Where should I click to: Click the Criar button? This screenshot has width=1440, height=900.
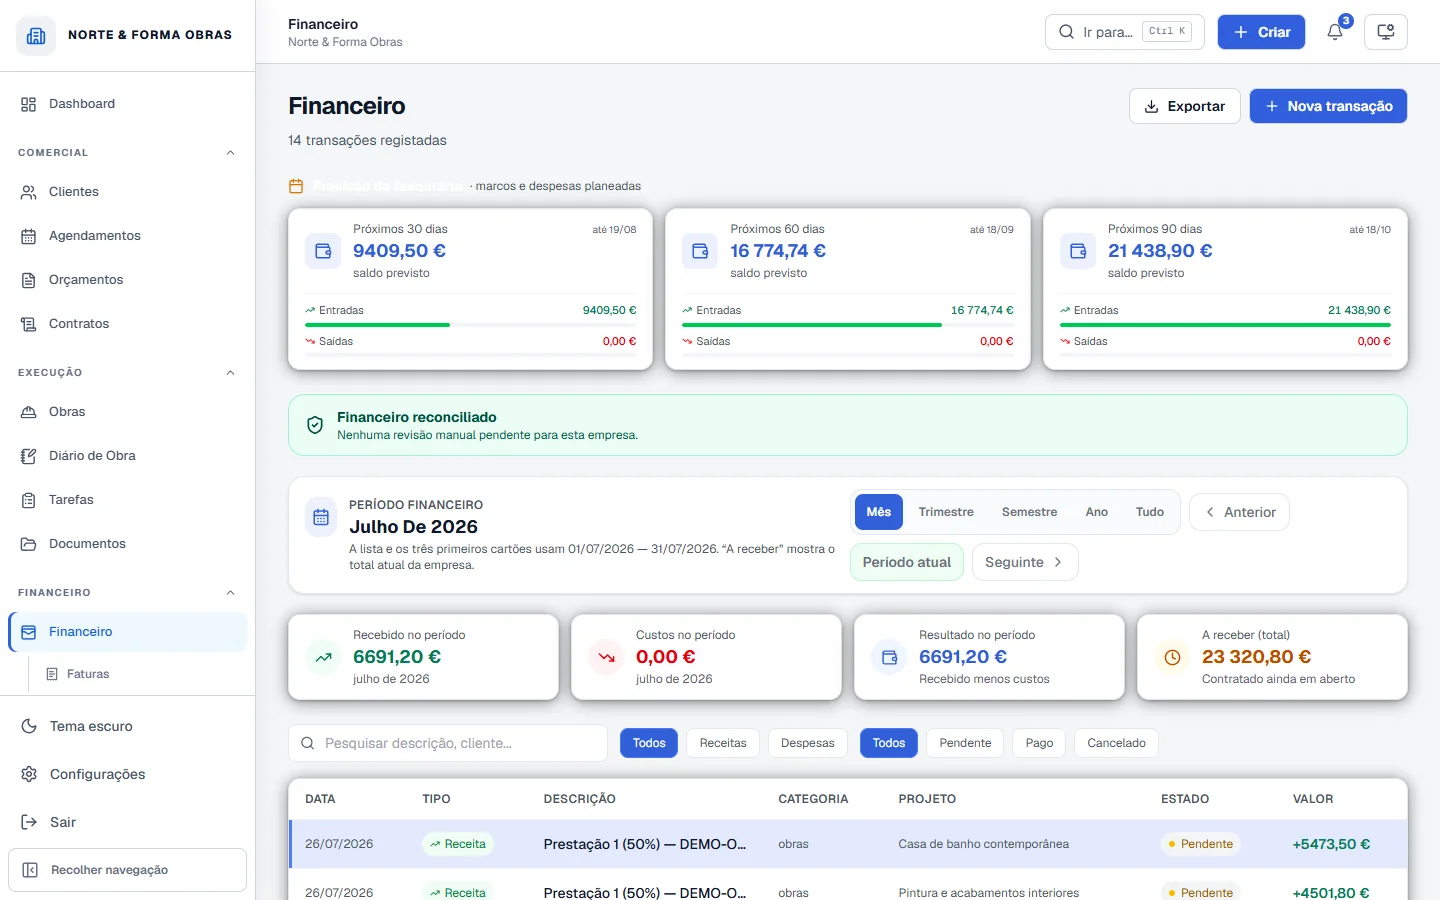(x=1261, y=32)
